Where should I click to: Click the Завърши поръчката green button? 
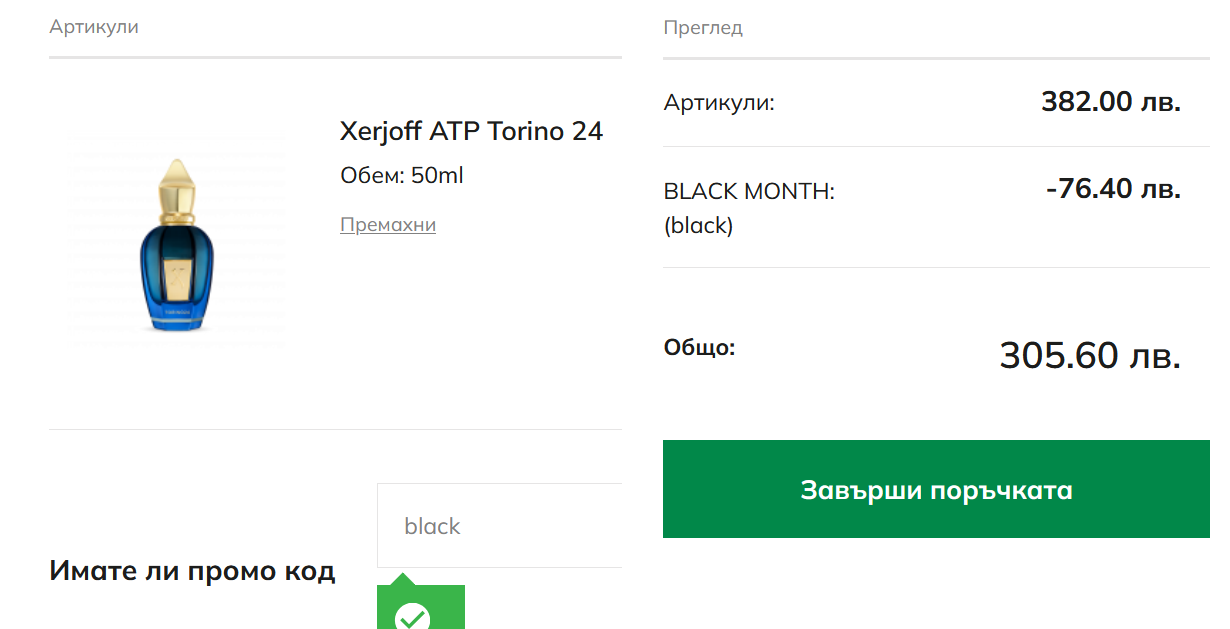936,489
